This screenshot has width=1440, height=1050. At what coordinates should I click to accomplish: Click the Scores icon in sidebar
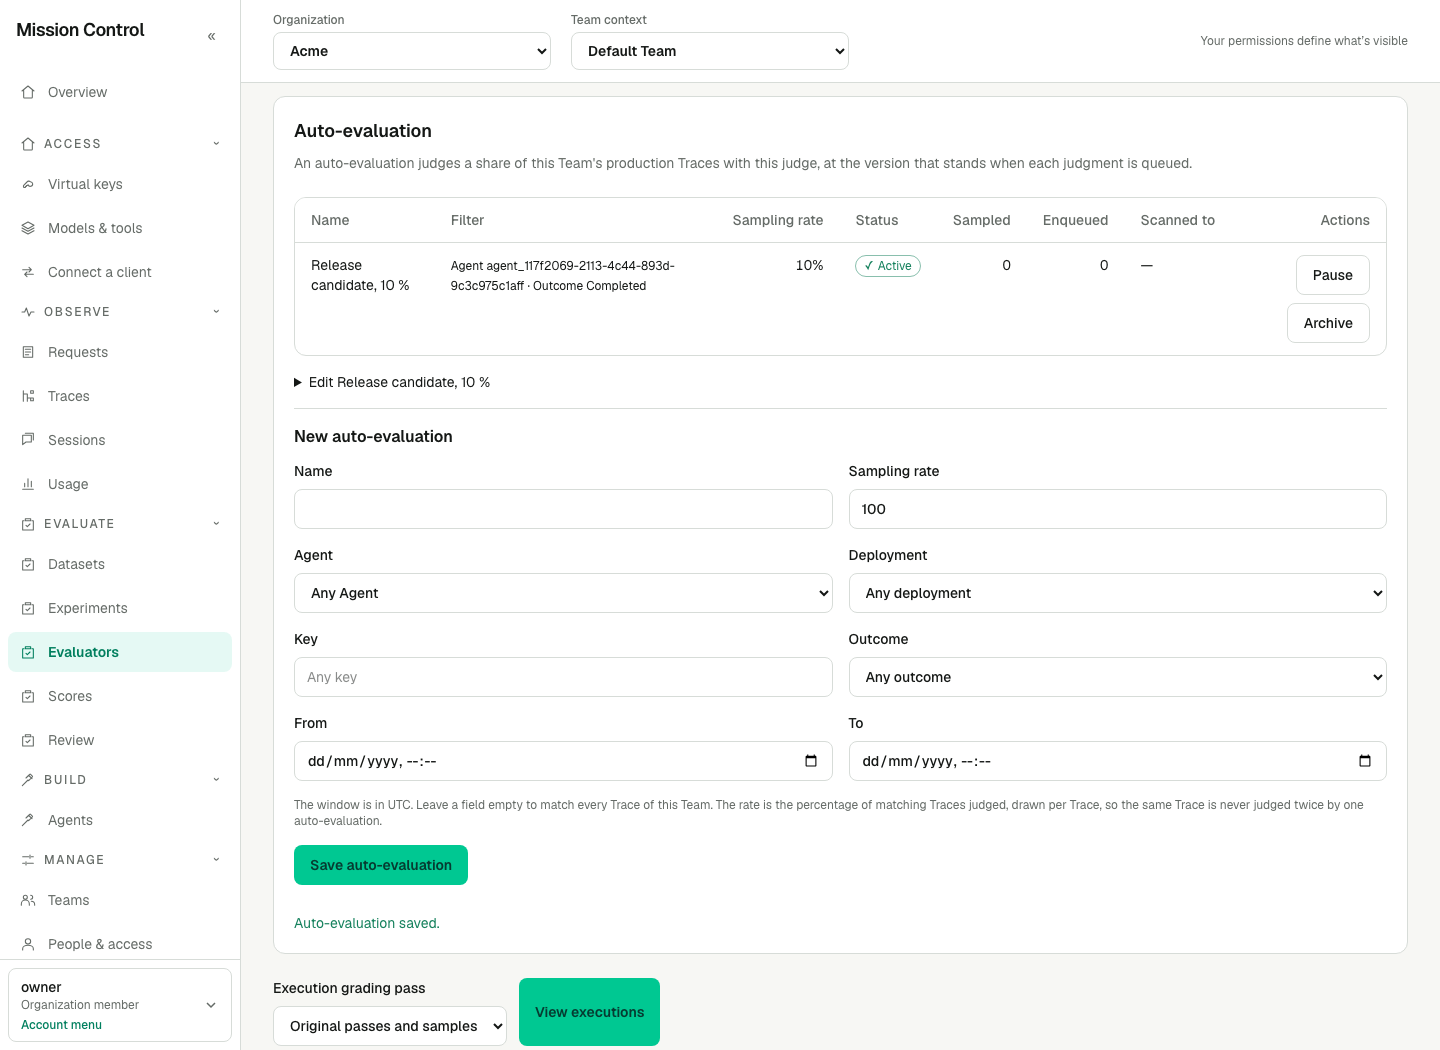pos(28,696)
